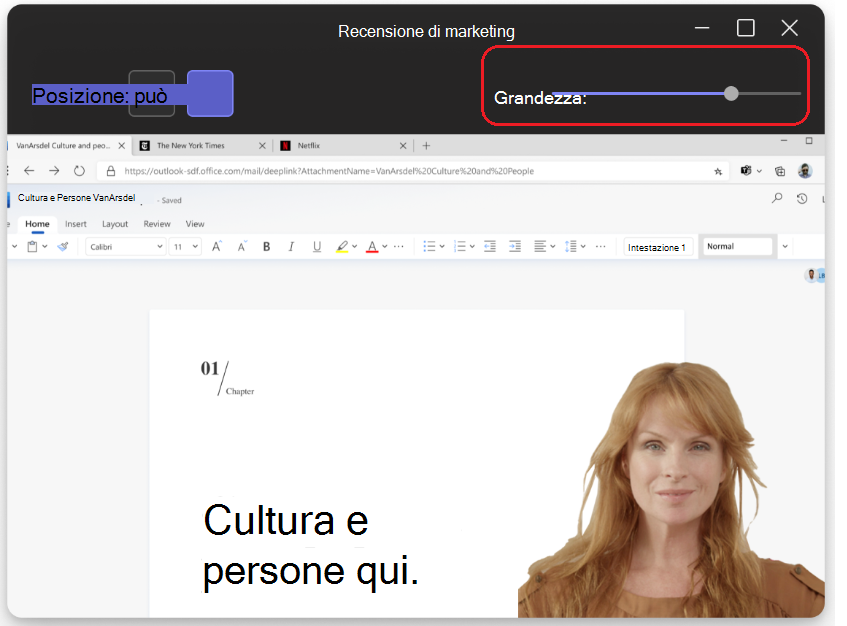The height and width of the screenshot is (626, 847).
Task: Open the Teams extension icon in browser toolbar
Action: (x=746, y=171)
